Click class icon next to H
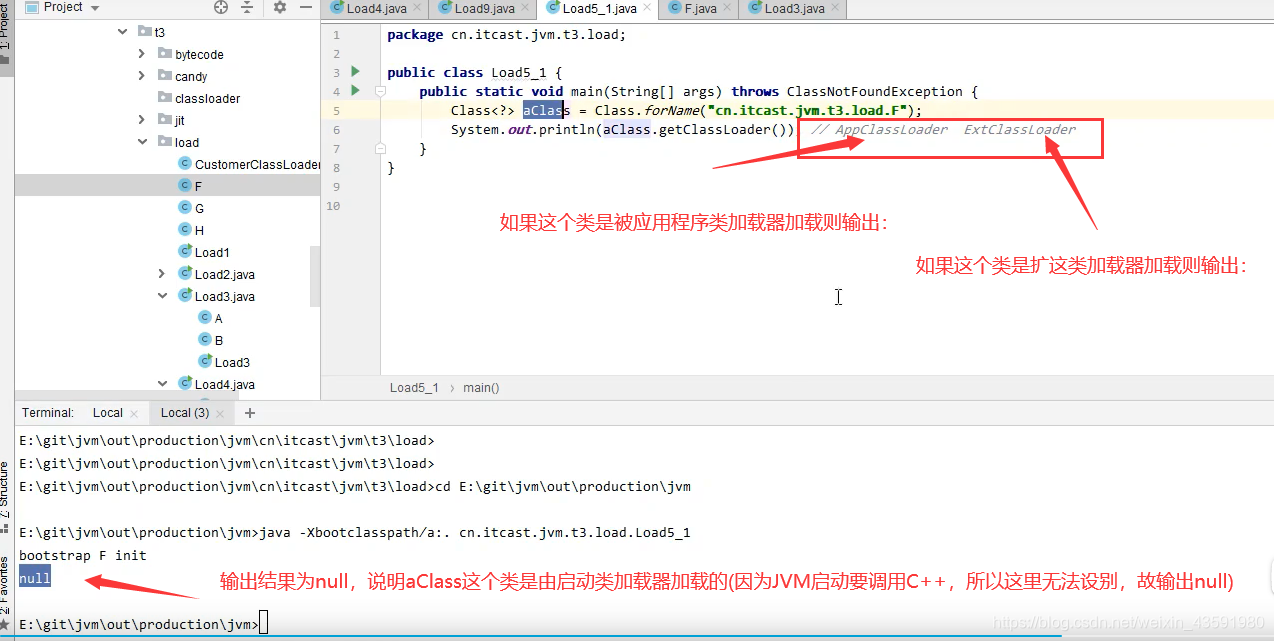Image resolution: width=1274 pixels, height=641 pixels. pyautogui.click(x=185, y=230)
